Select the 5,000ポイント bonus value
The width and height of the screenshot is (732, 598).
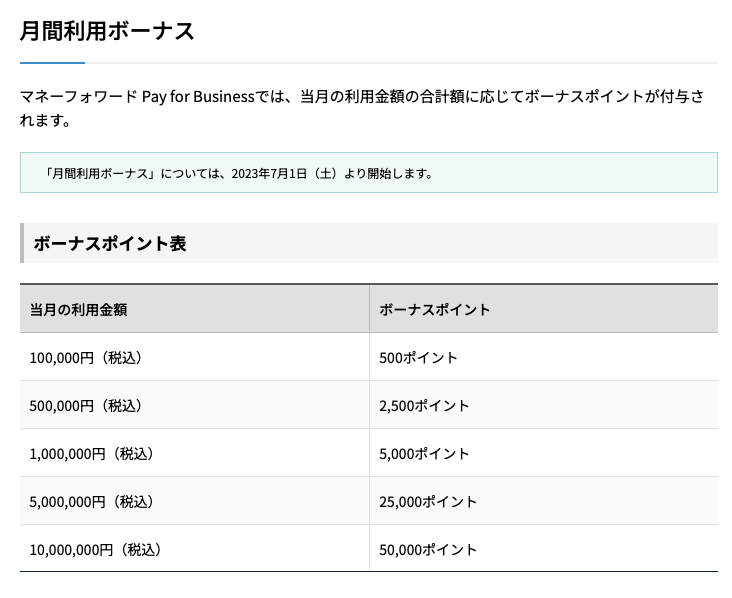(x=424, y=453)
